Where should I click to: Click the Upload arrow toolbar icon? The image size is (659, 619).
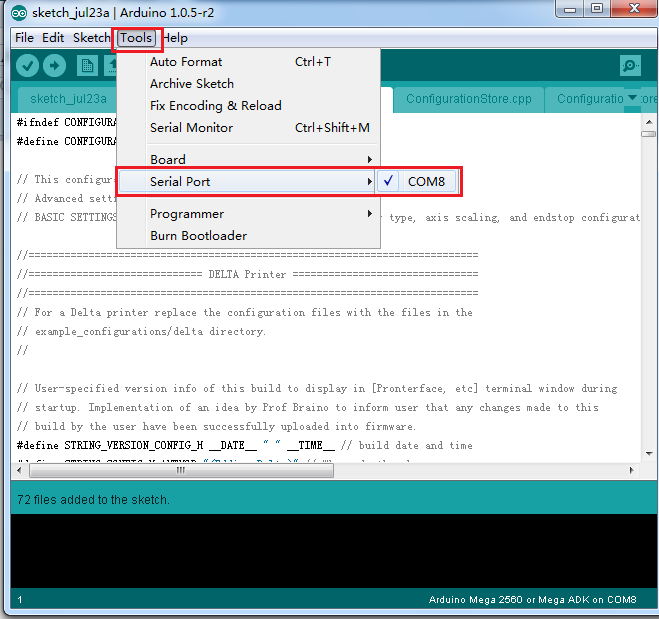point(55,66)
